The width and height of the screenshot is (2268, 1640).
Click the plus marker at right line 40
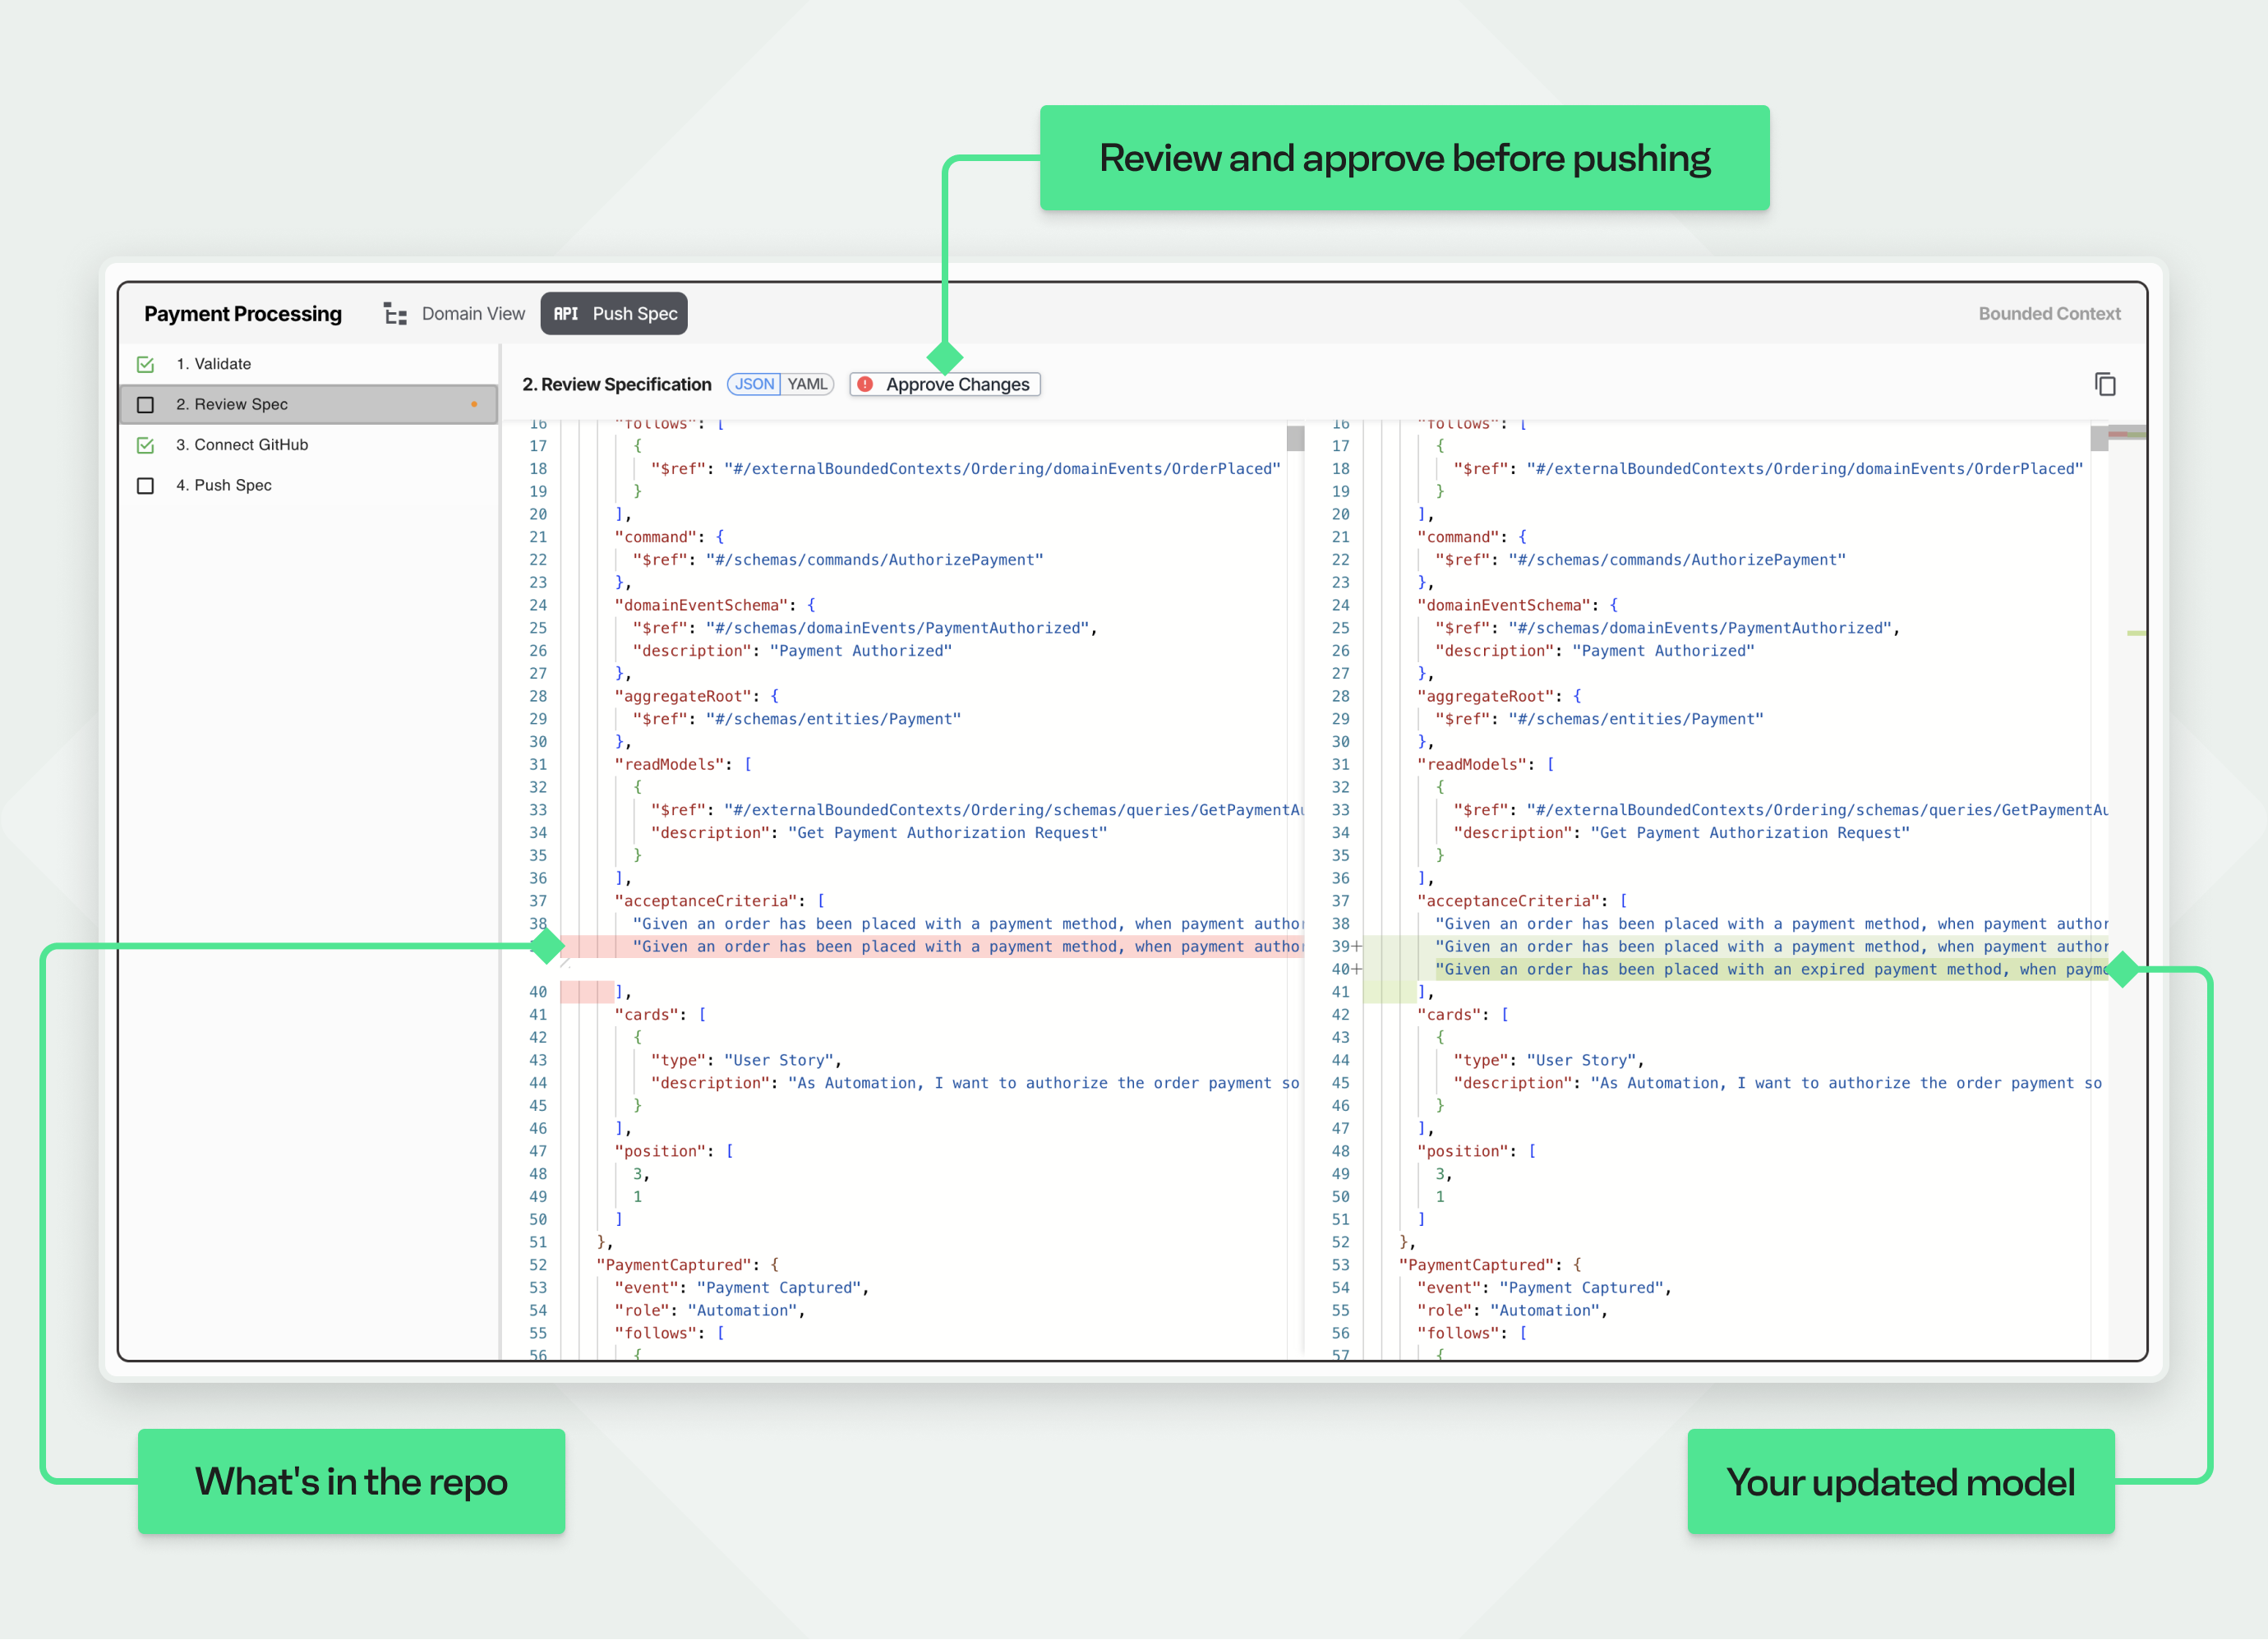point(1357,969)
